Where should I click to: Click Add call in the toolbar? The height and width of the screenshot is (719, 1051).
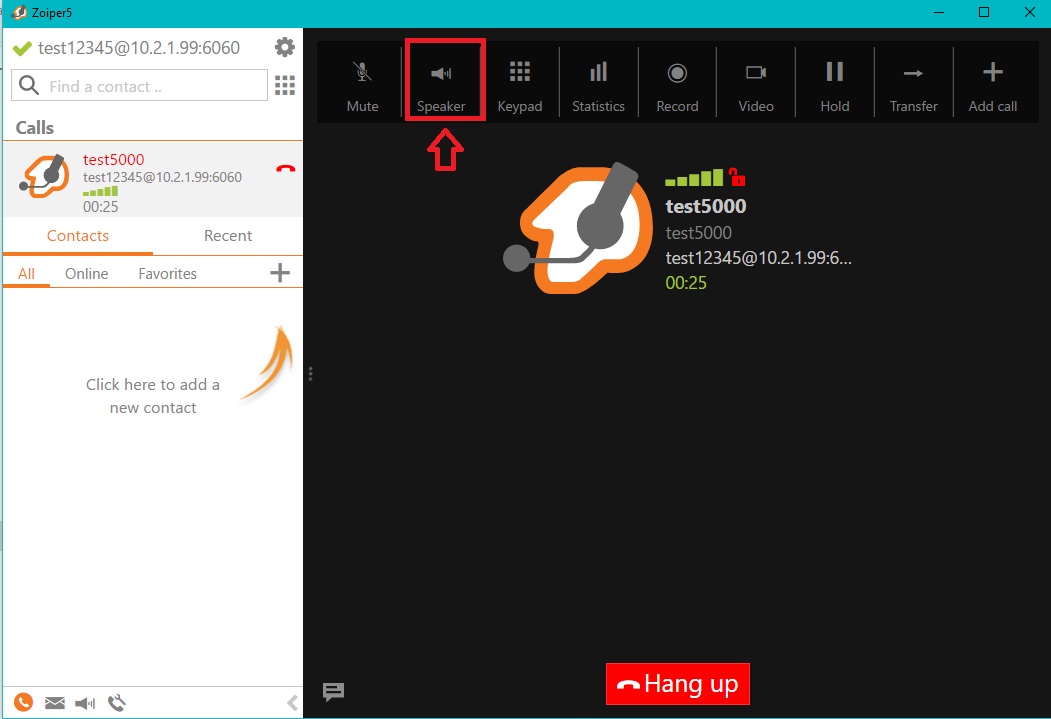(992, 85)
